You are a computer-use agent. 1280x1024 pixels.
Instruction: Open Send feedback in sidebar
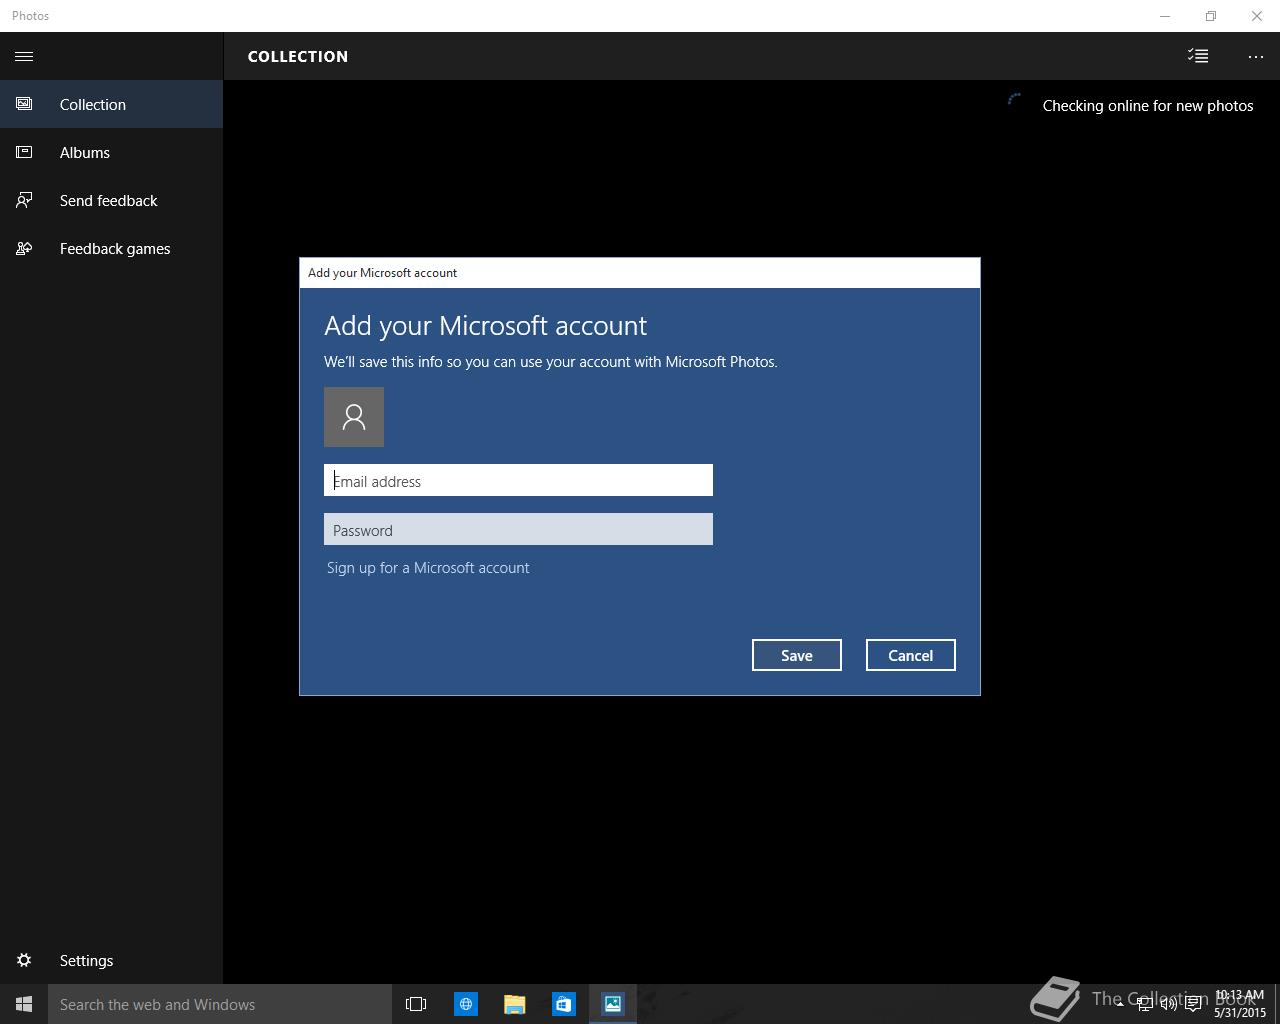click(x=111, y=200)
